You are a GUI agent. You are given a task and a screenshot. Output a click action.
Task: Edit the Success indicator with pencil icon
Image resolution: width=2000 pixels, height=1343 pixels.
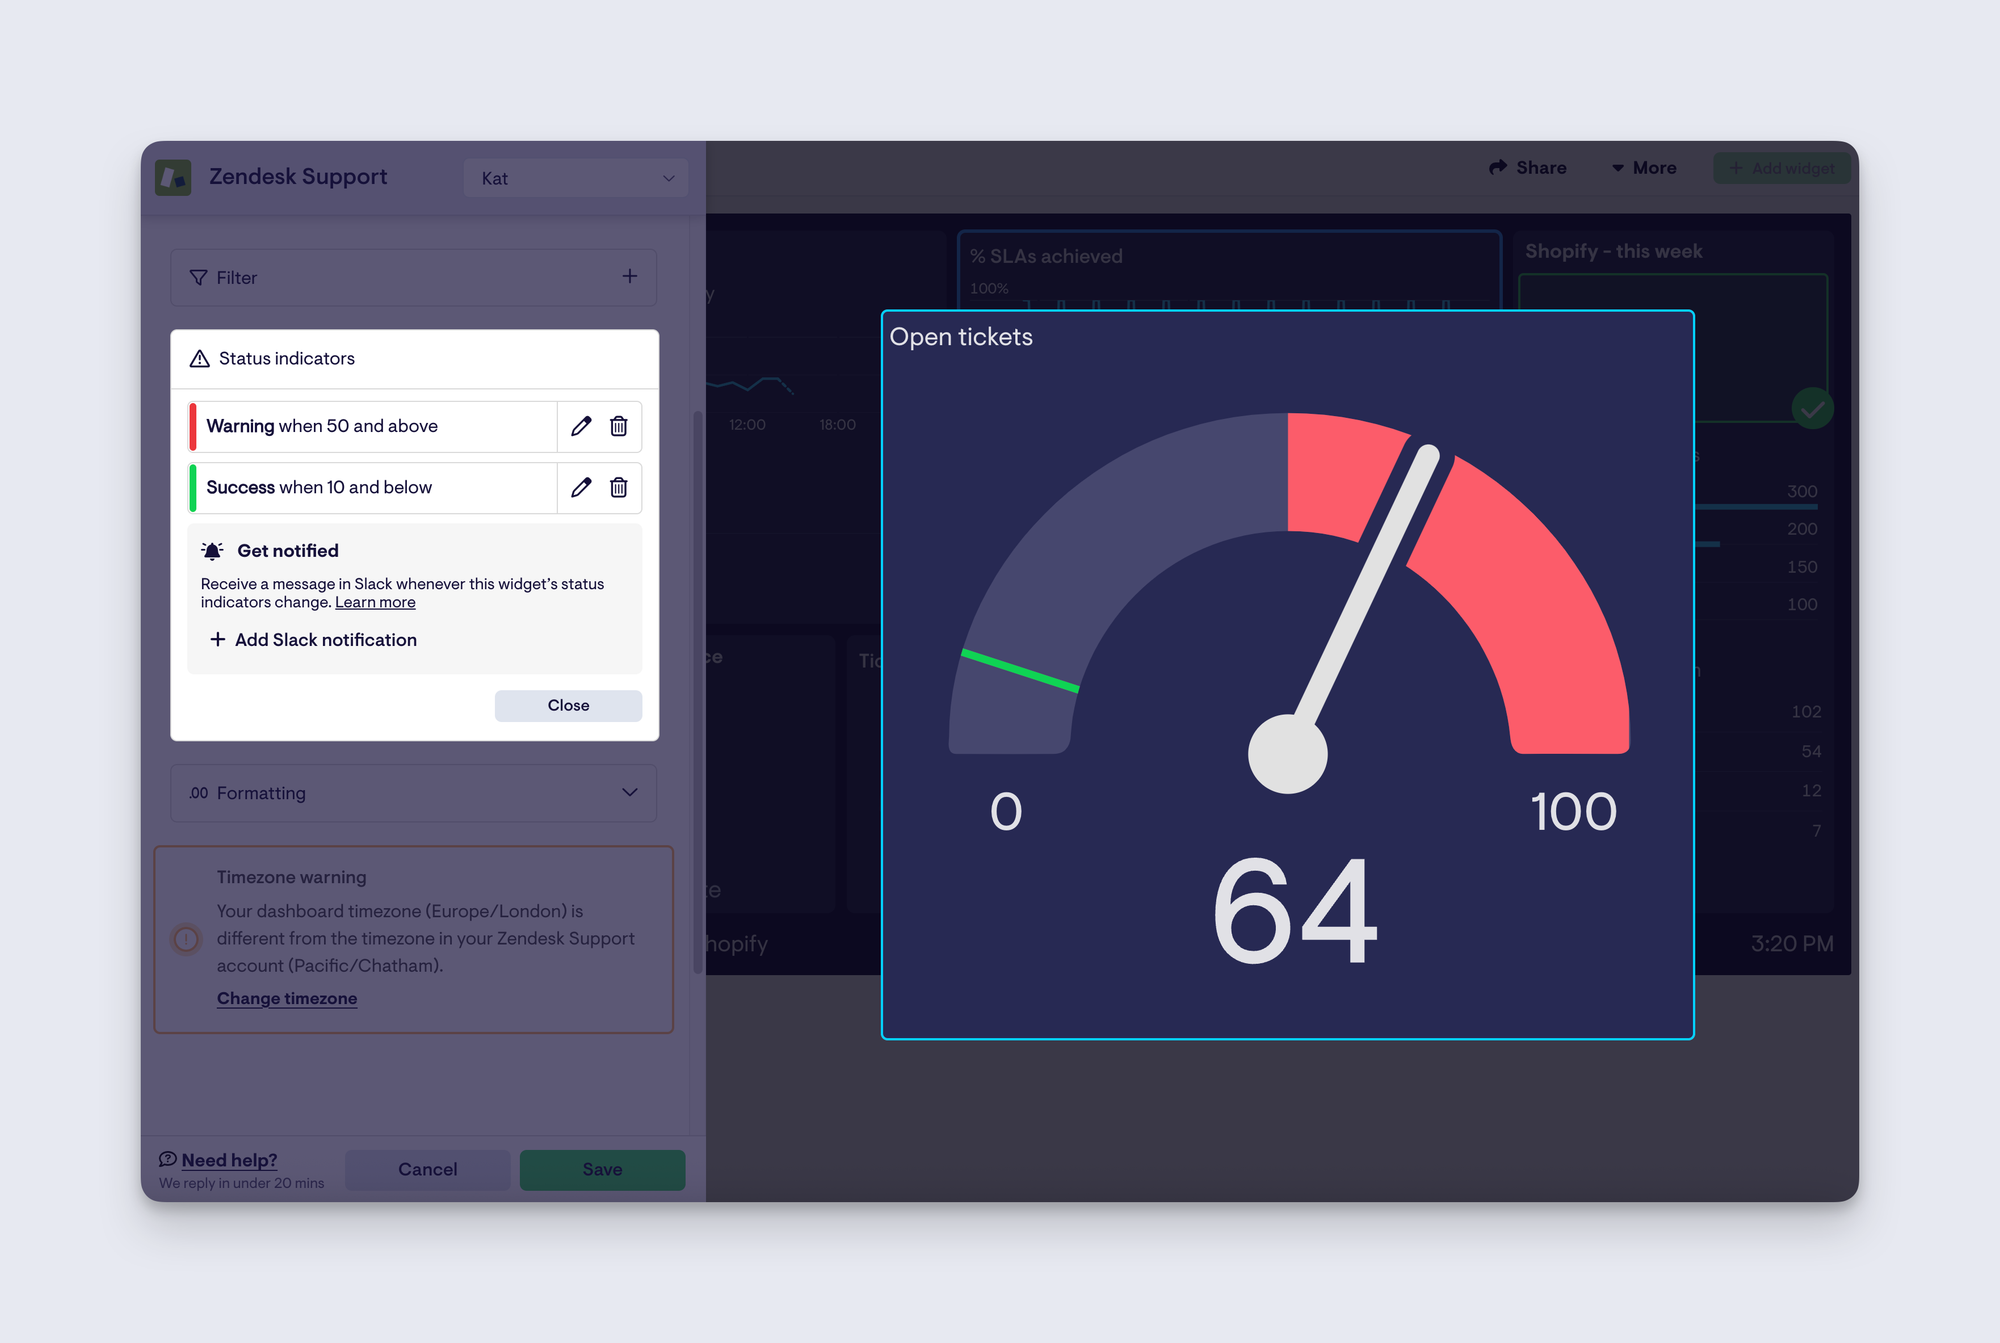click(x=581, y=487)
